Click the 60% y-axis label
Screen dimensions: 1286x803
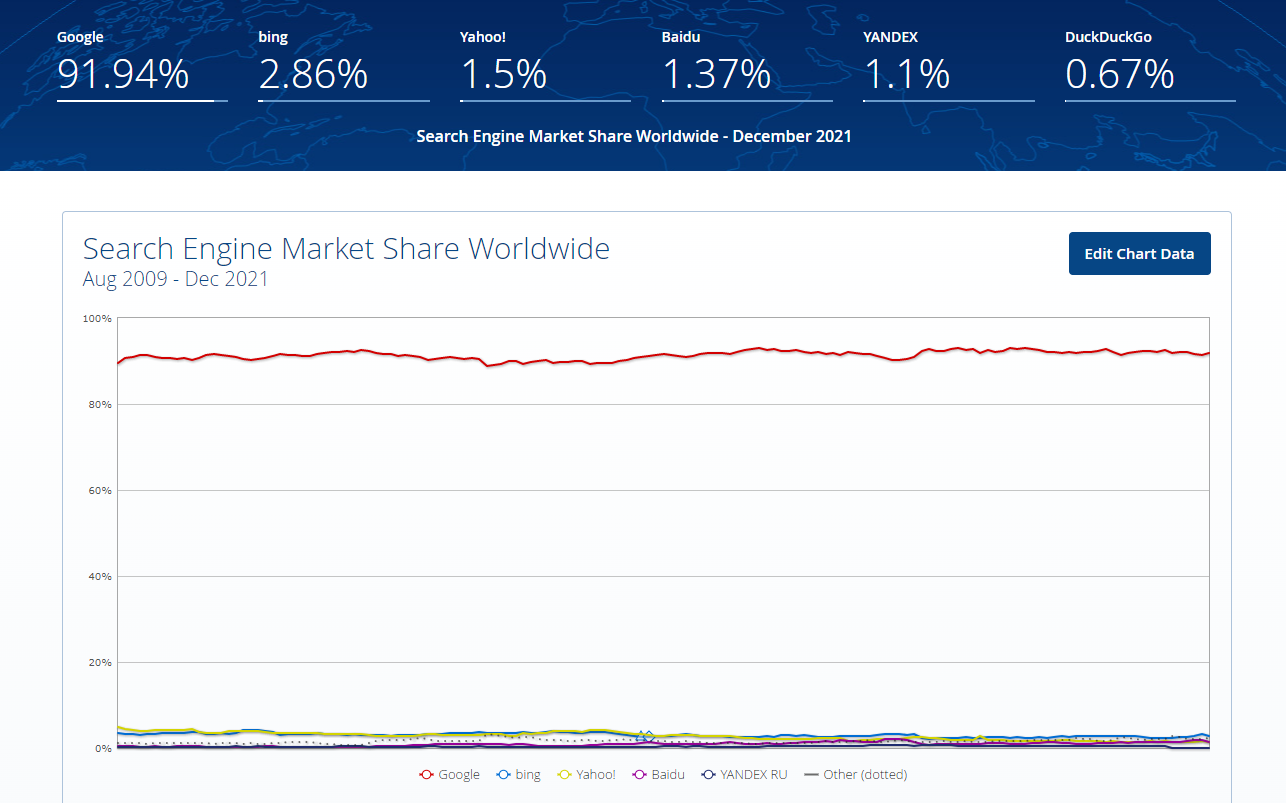(100, 490)
